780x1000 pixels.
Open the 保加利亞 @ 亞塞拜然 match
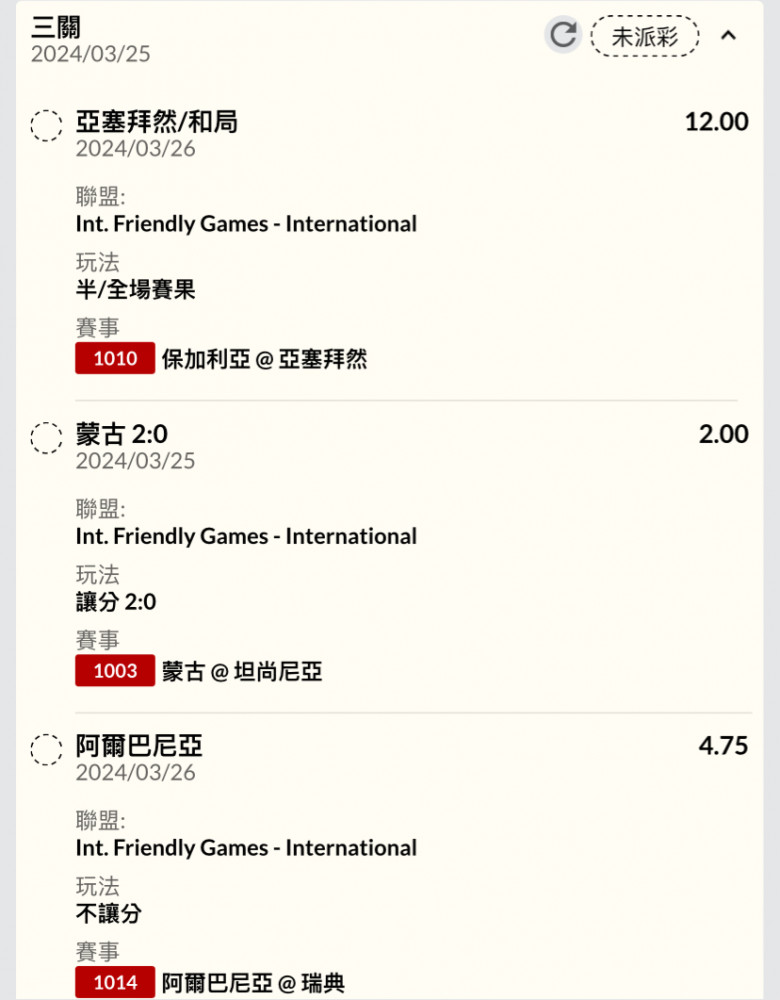point(265,359)
